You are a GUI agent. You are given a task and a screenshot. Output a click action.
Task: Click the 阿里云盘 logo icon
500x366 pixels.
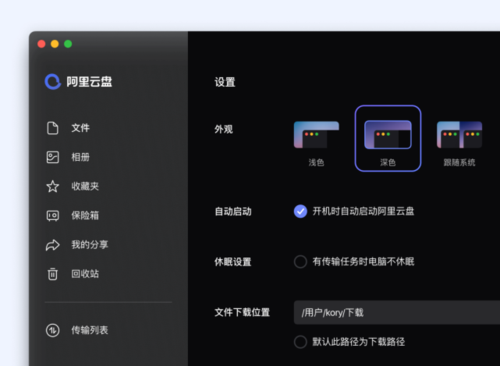pos(53,81)
